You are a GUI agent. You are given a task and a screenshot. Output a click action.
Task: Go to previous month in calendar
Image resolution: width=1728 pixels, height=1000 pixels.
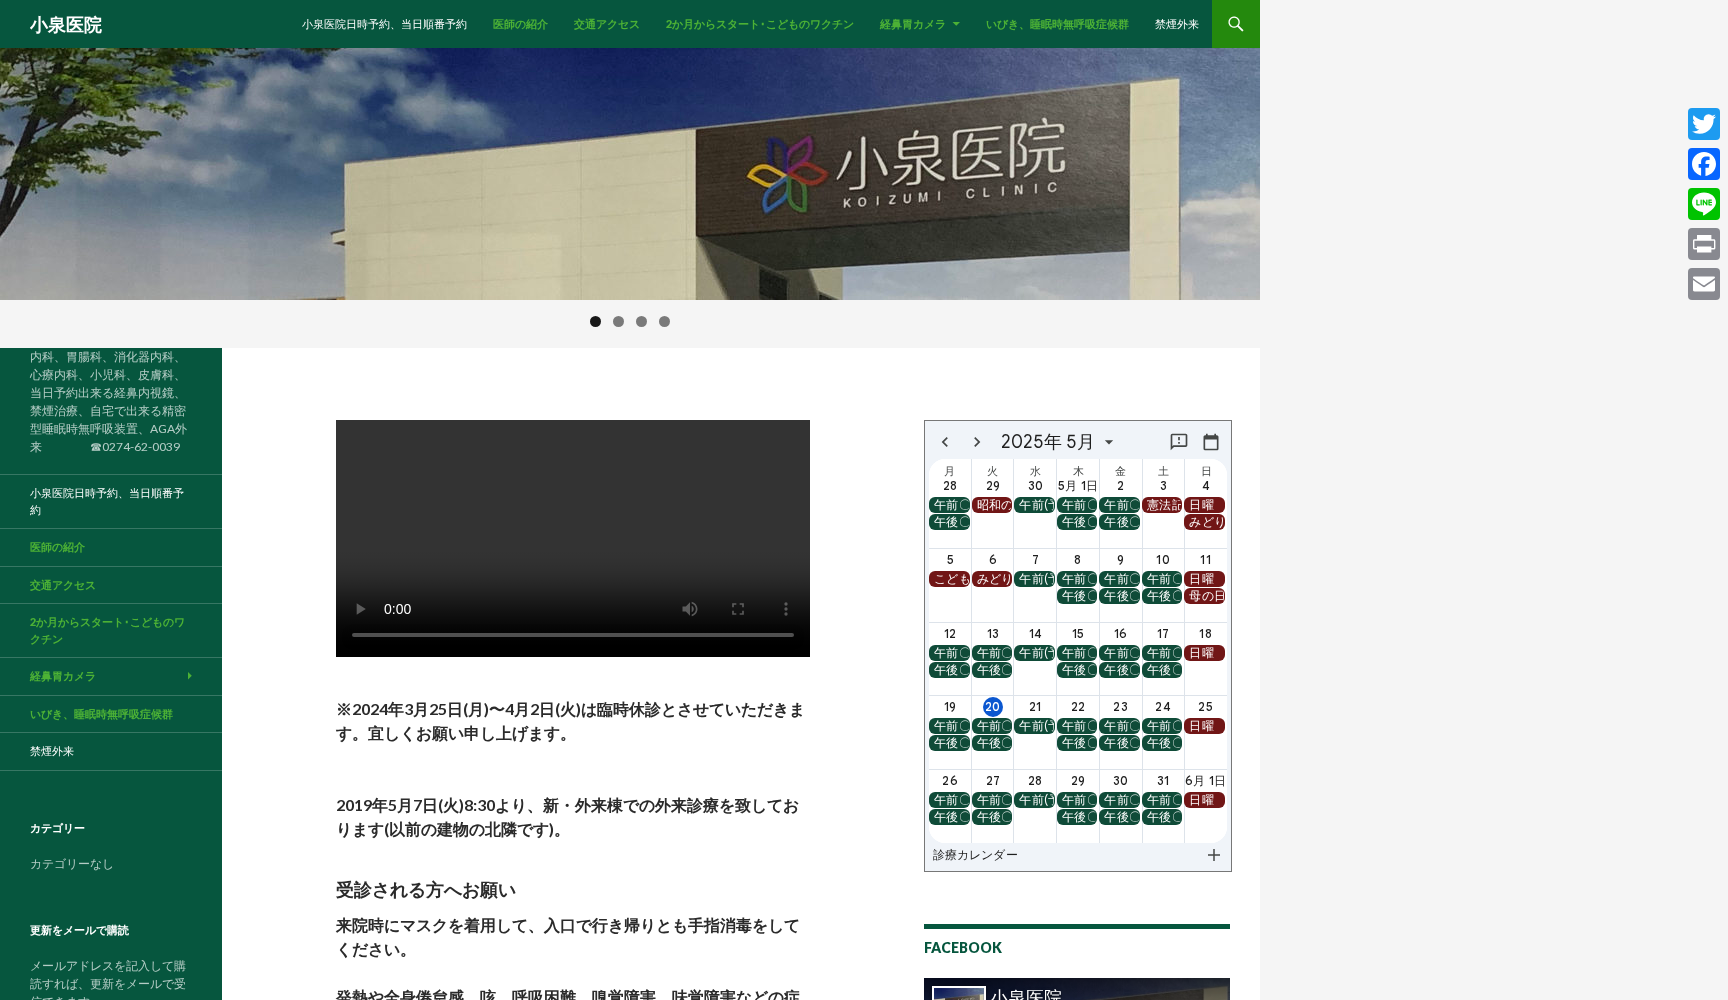(945, 442)
